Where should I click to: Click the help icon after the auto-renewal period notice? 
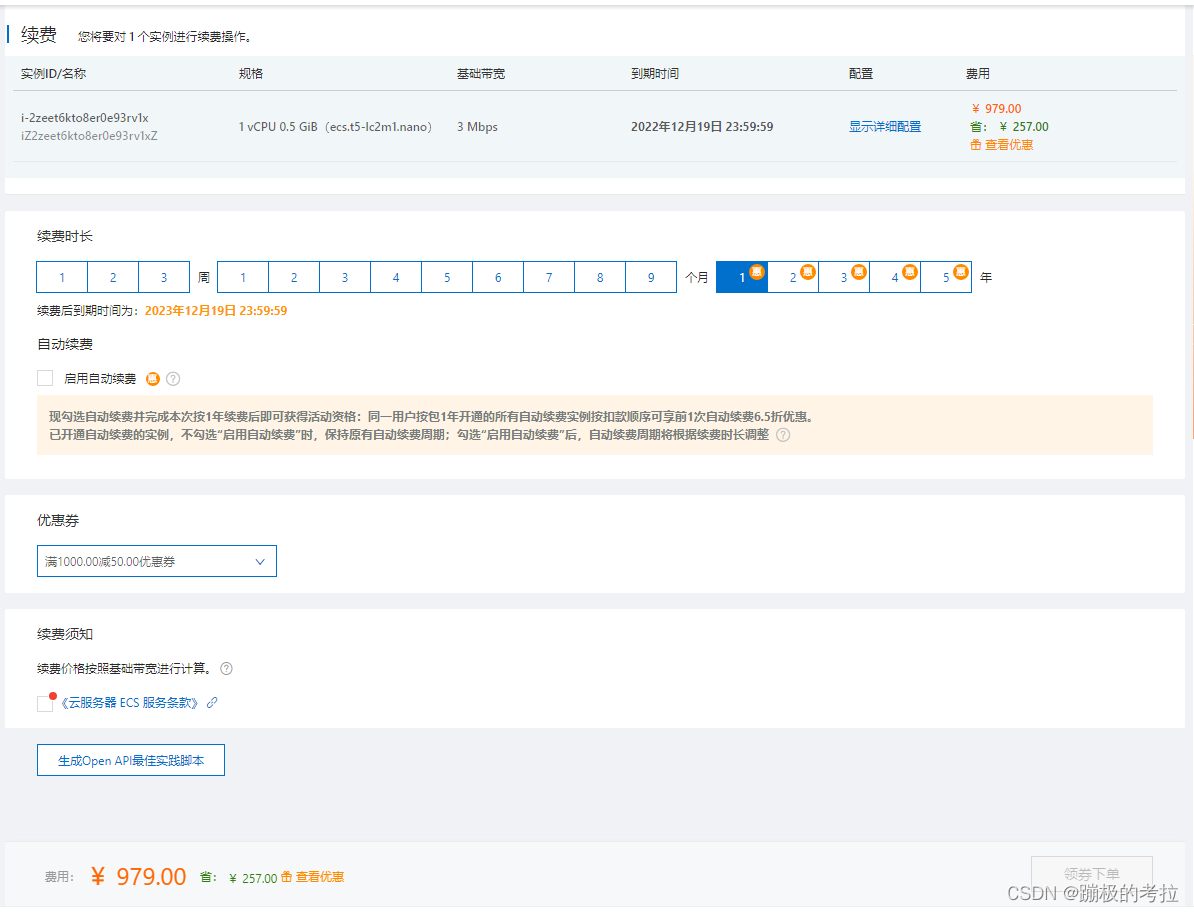coord(783,434)
